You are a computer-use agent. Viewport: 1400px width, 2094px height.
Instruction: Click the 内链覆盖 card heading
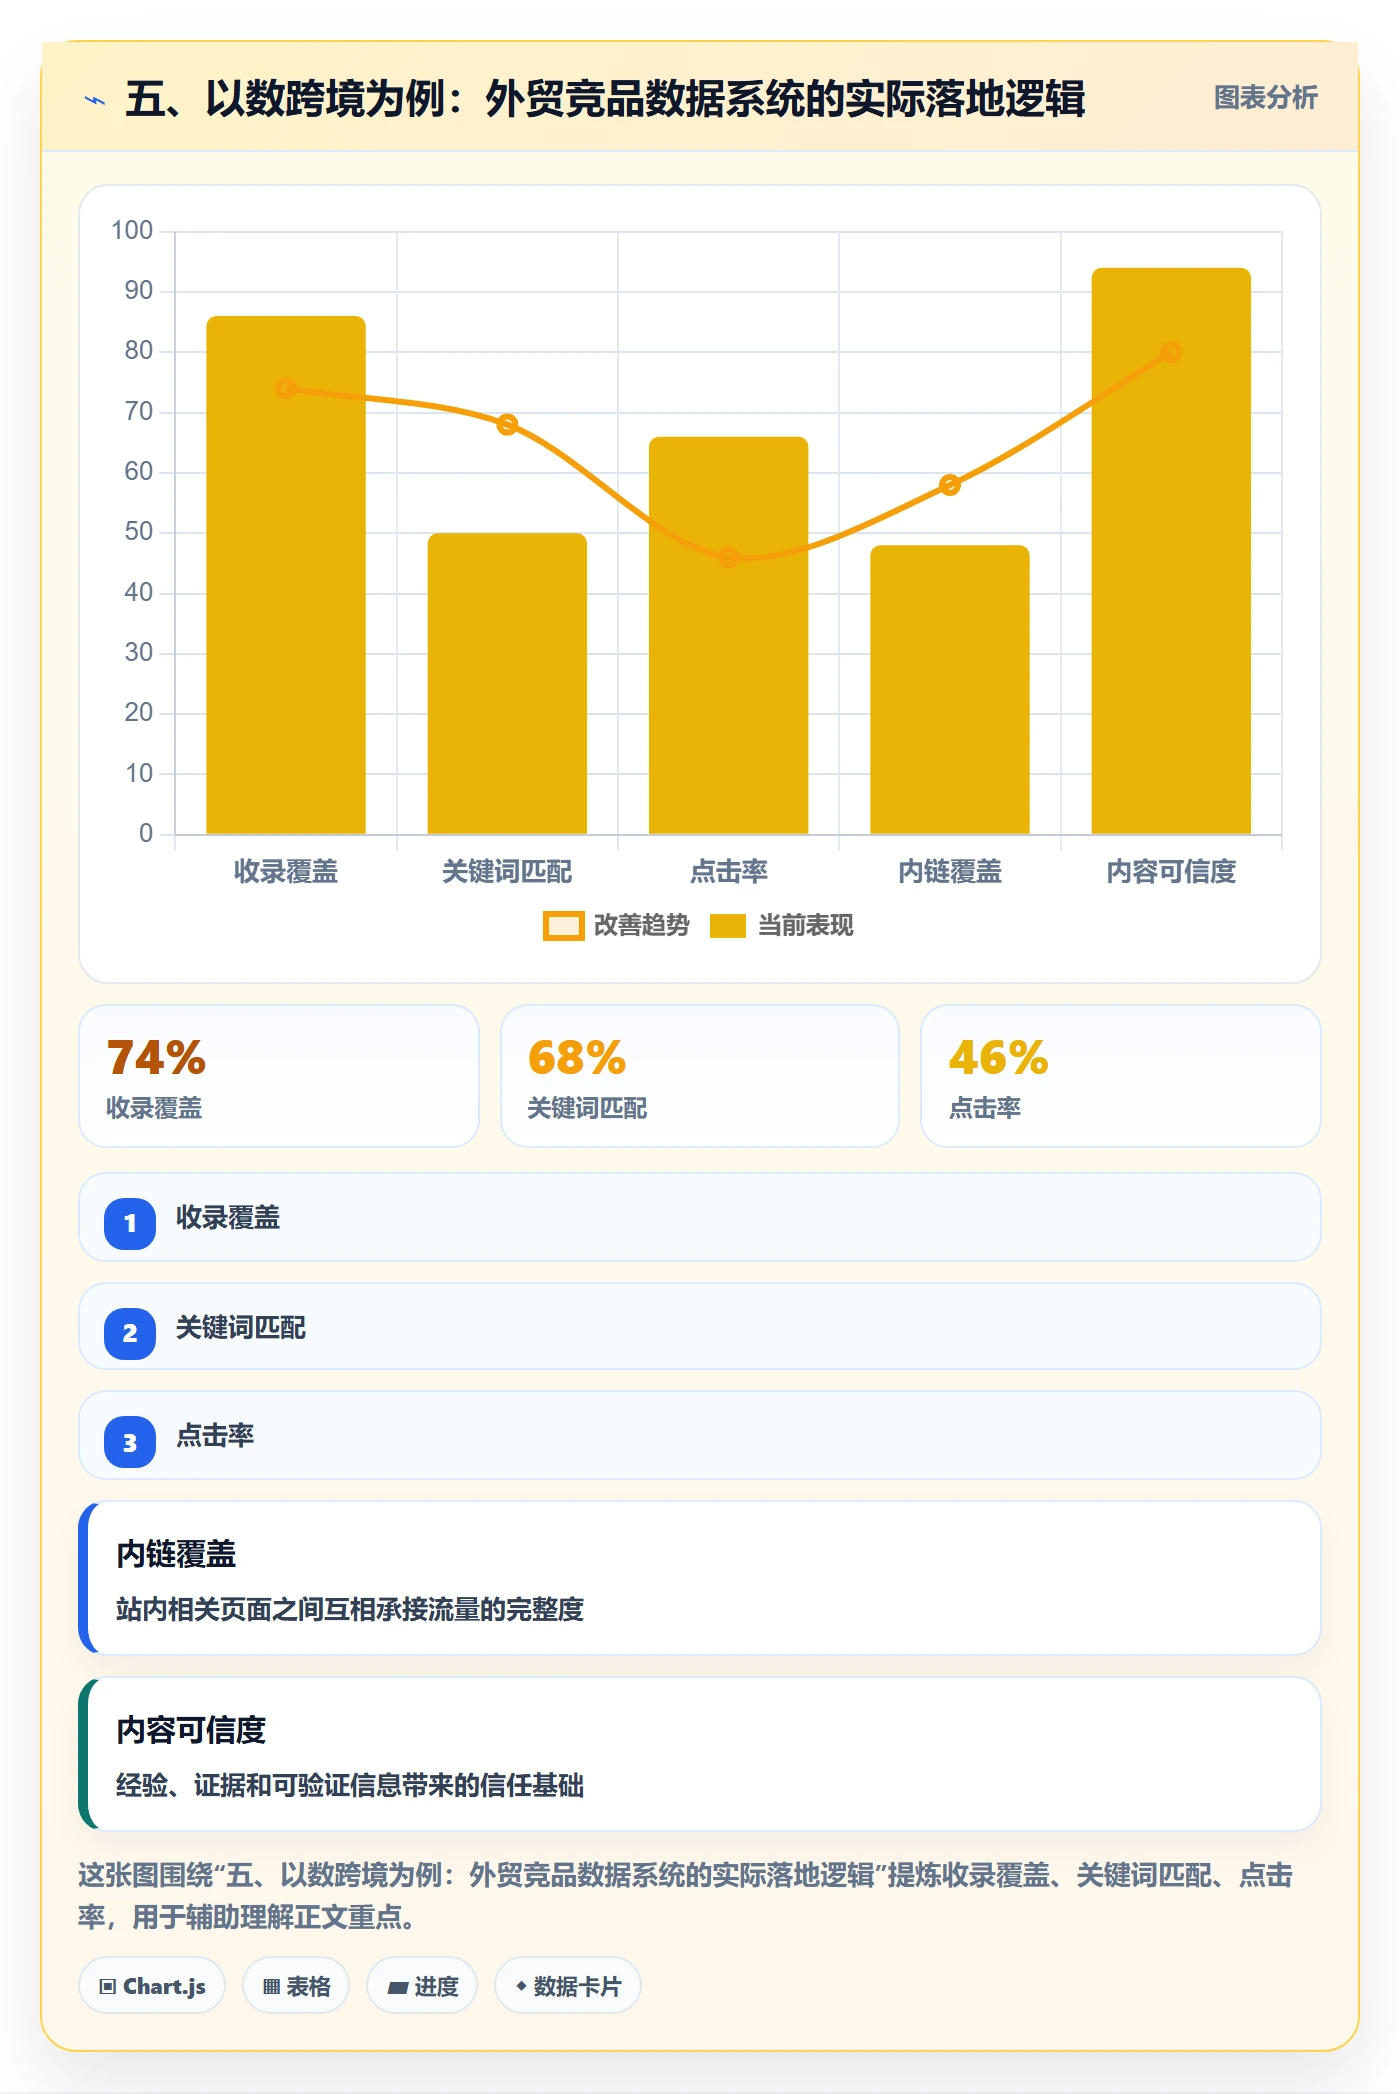(x=176, y=1554)
